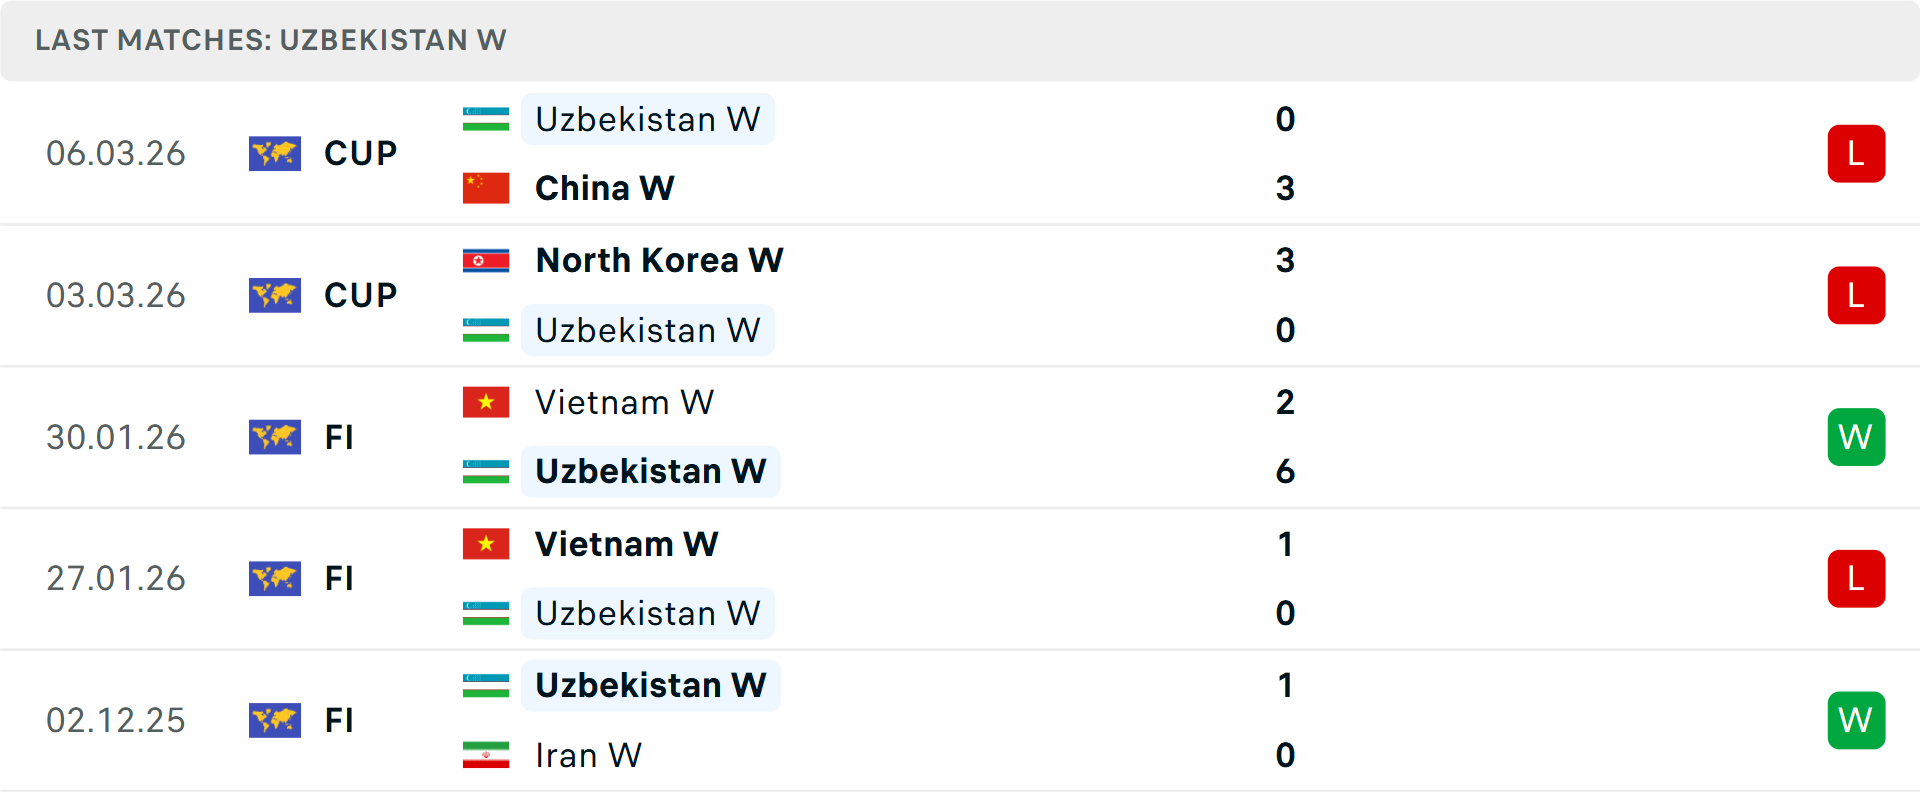Image resolution: width=1920 pixels, height=792 pixels.
Task: Select Uzbekistan W in the 03.03.26 match
Action: (x=648, y=331)
